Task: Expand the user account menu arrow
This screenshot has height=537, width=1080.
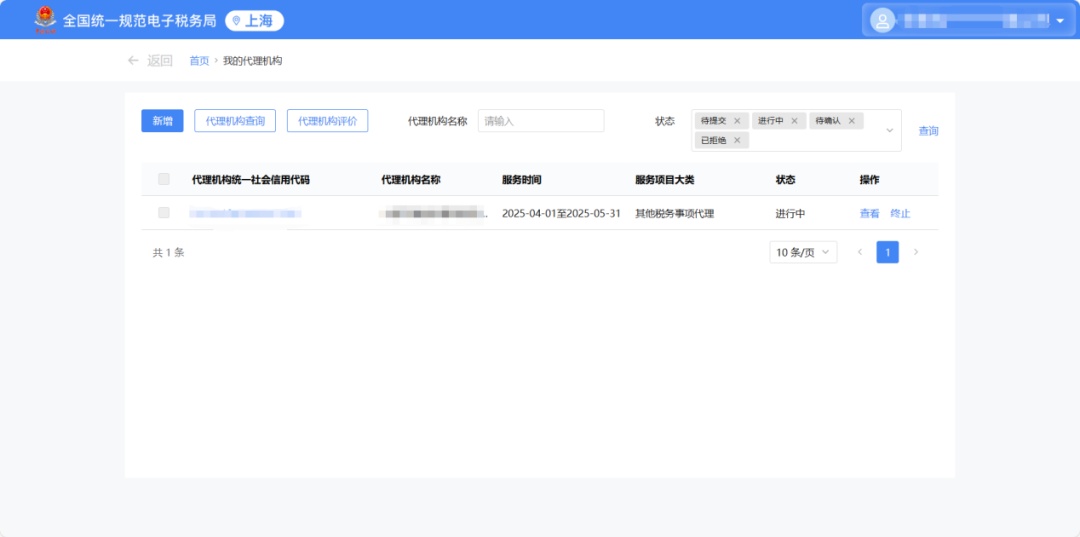Action: click(x=1060, y=21)
